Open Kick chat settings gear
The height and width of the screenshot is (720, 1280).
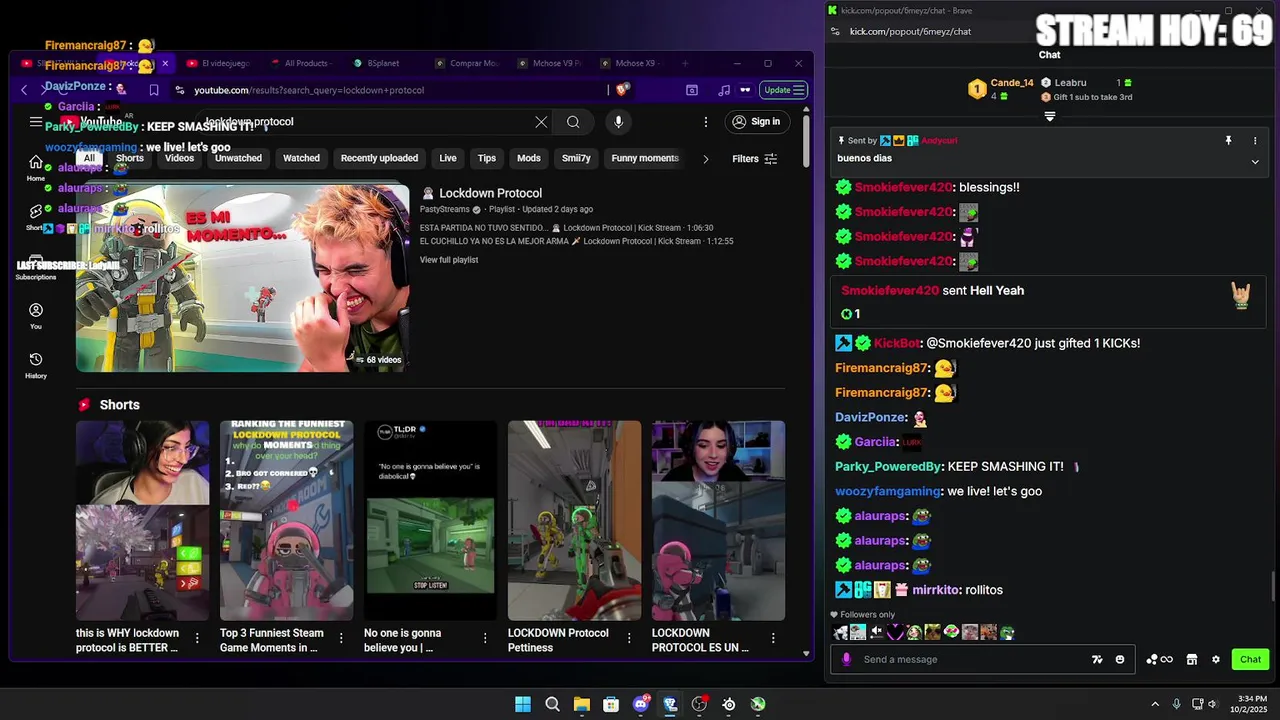click(x=1216, y=659)
